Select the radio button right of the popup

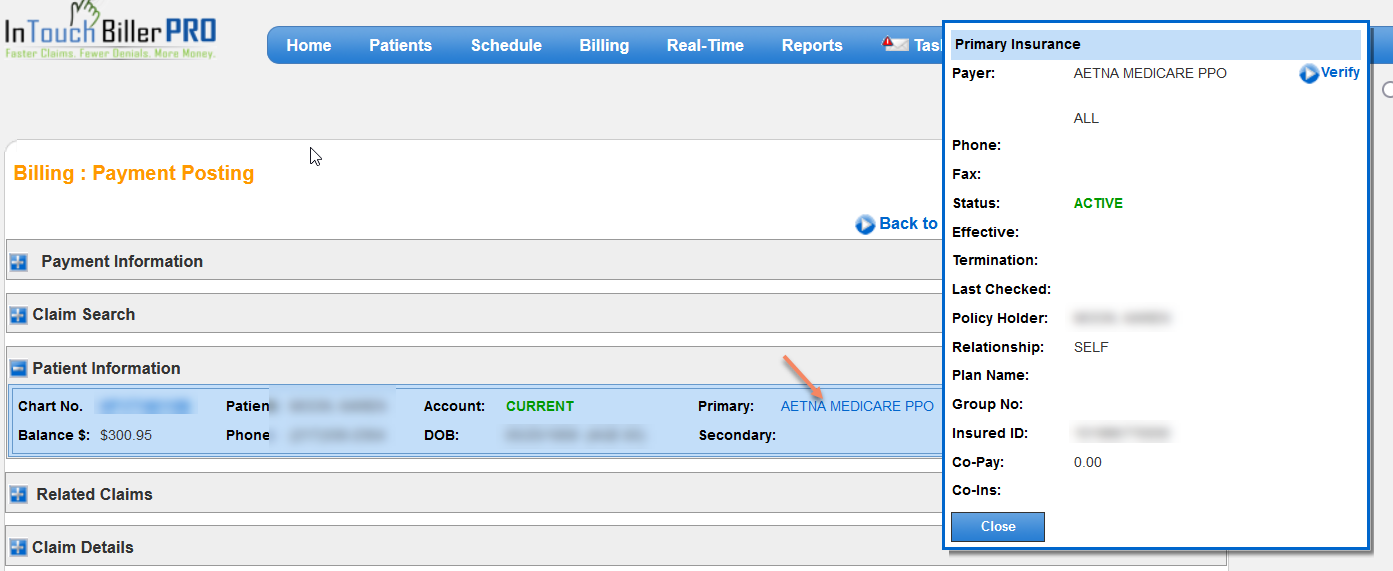pyautogui.click(x=1387, y=90)
